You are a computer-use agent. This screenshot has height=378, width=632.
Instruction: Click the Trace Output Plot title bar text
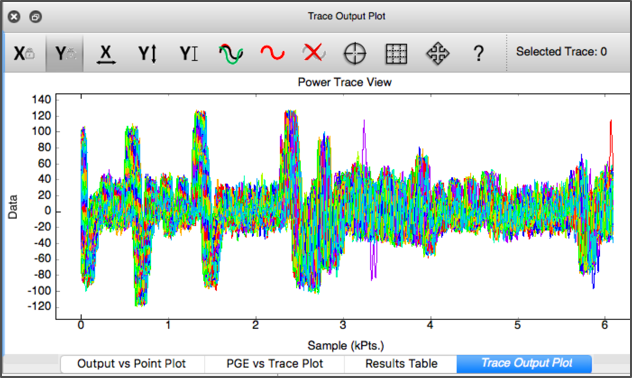point(347,16)
